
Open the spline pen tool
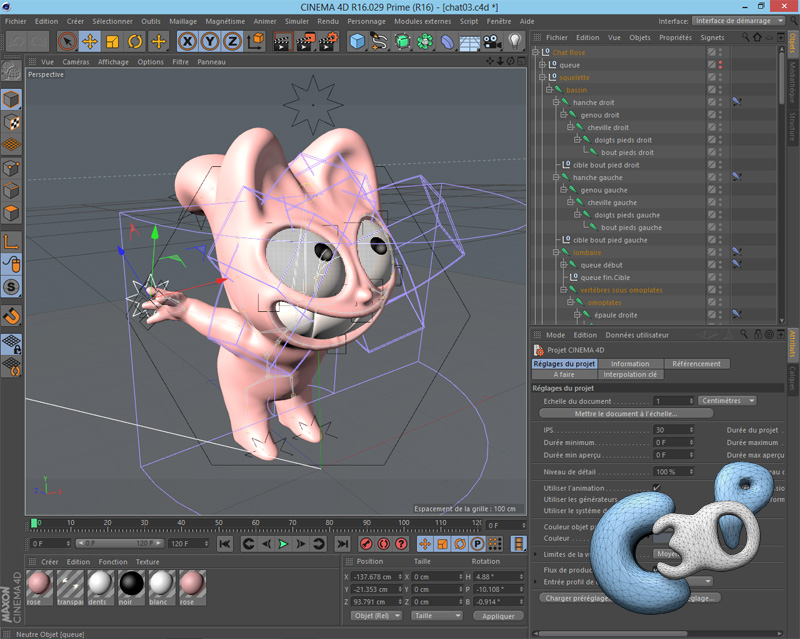pyautogui.click(x=380, y=41)
